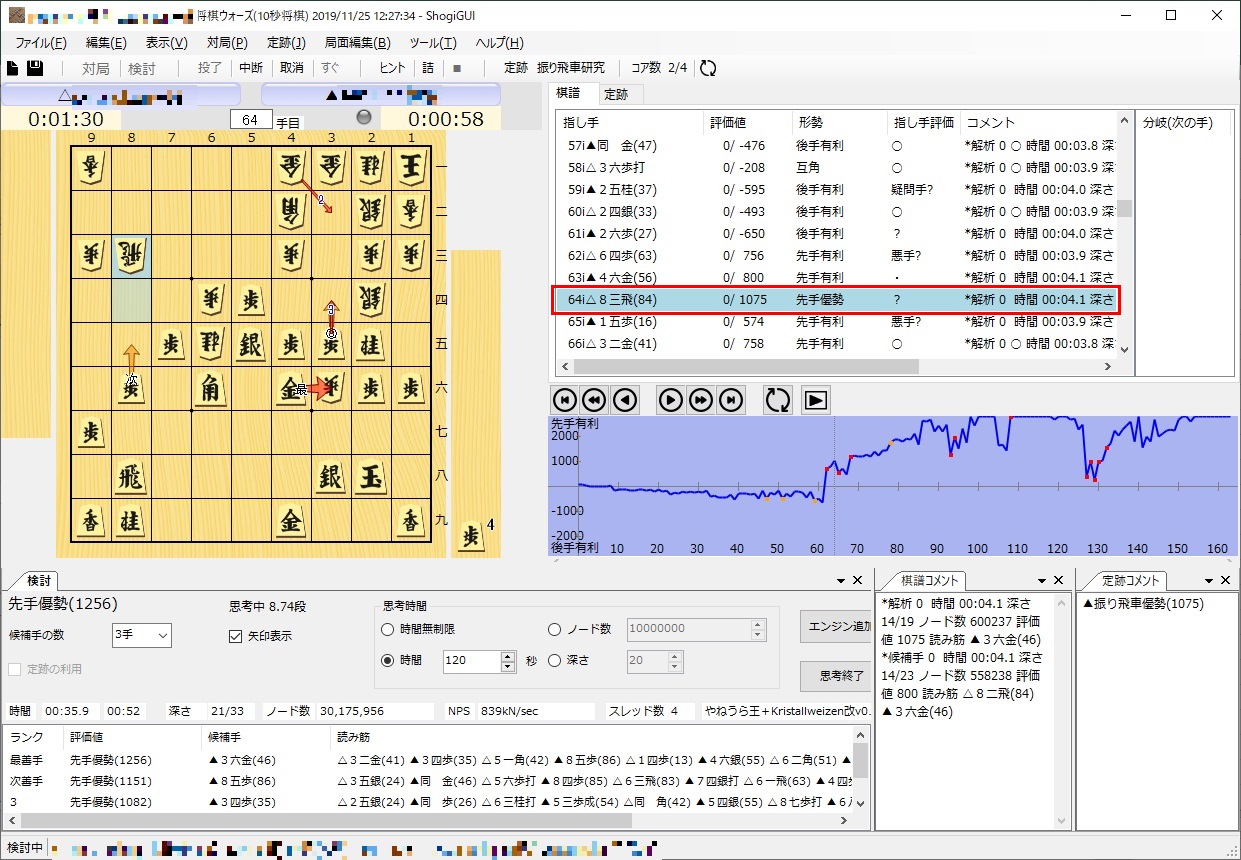Select the 時間 radio button
The image size is (1241, 860).
tap(388, 660)
